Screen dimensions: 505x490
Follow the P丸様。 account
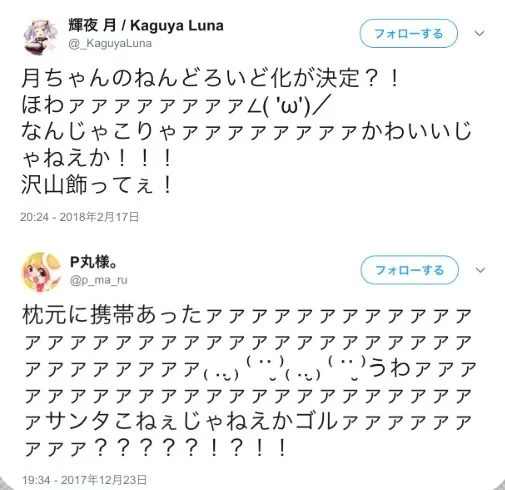(x=409, y=270)
